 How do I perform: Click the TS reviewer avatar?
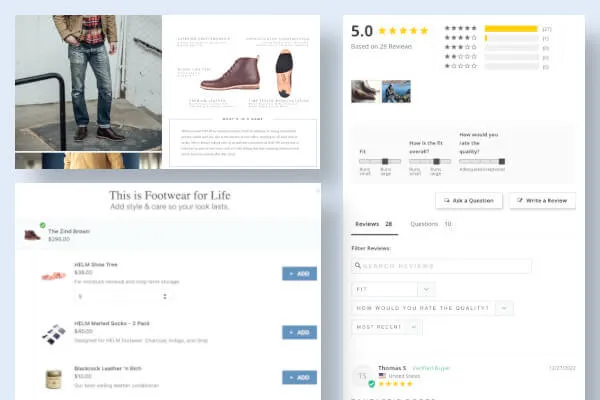click(362, 376)
